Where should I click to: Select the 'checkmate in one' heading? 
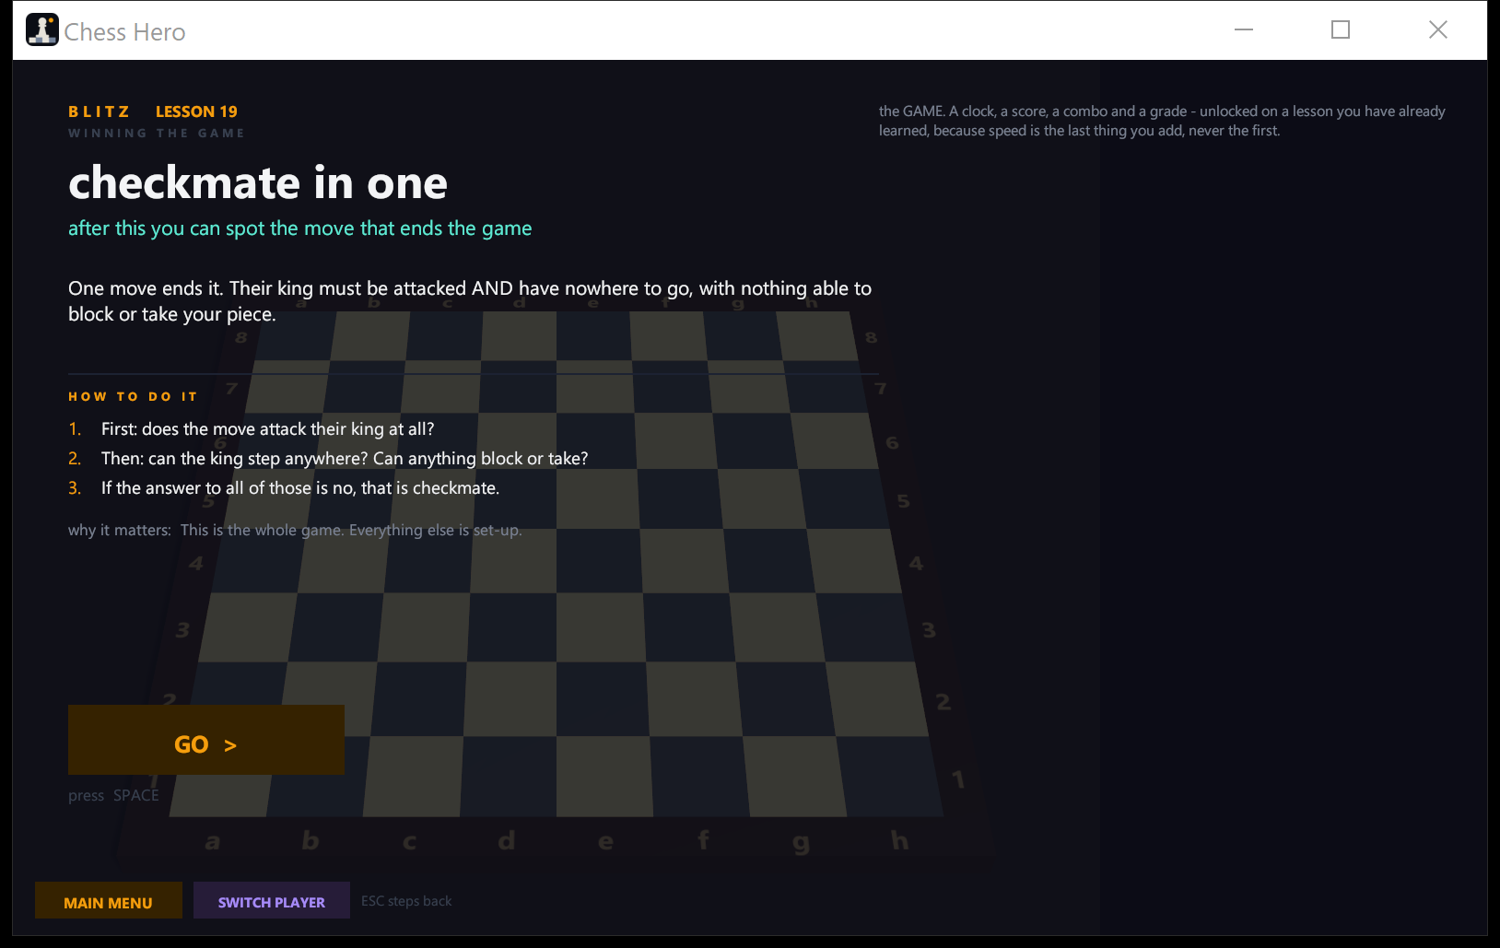point(258,183)
